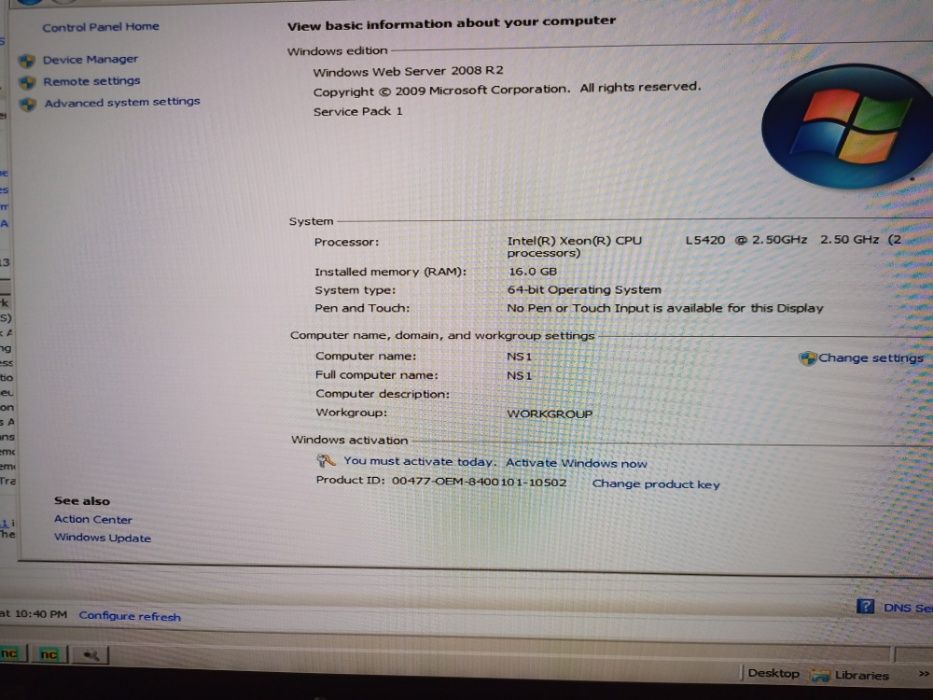Click the second nc taskbar button
This screenshot has width=933, height=700.
[49, 655]
